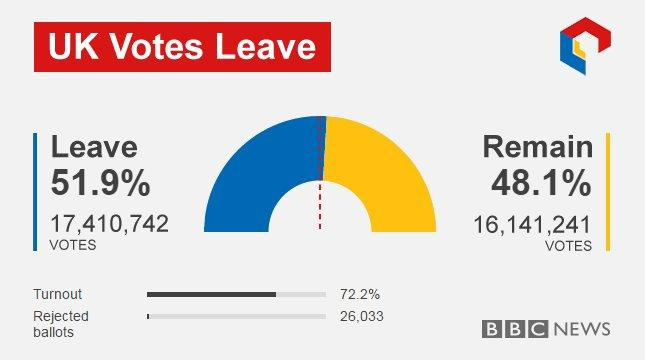Click the 26,033 rejected ballots value
645x360 pixels.
pyautogui.click(x=362, y=316)
